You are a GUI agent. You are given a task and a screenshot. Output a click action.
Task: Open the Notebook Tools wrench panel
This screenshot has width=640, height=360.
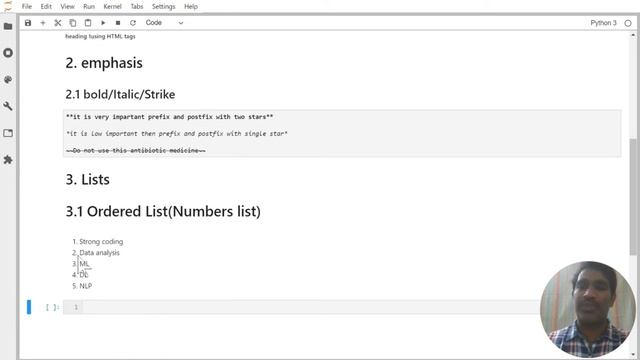(x=8, y=106)
